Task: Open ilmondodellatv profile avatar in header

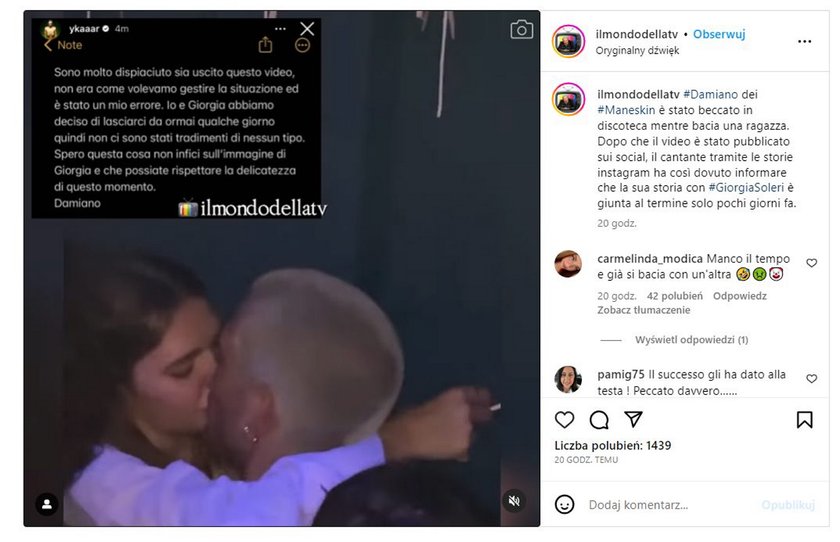Action: pos(568,41)
